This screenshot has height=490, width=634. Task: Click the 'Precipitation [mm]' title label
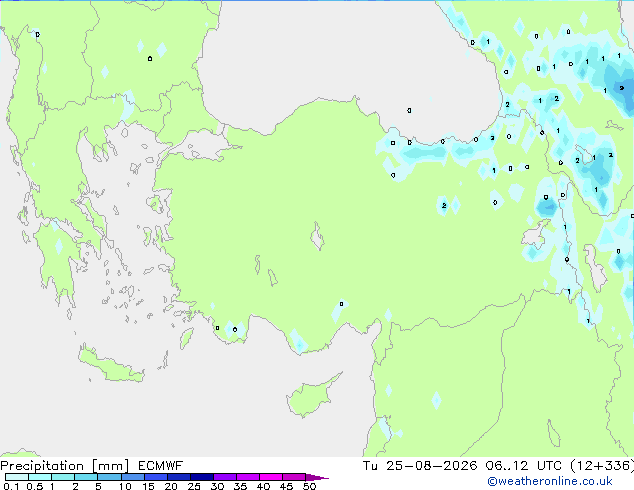pos(65,466)
